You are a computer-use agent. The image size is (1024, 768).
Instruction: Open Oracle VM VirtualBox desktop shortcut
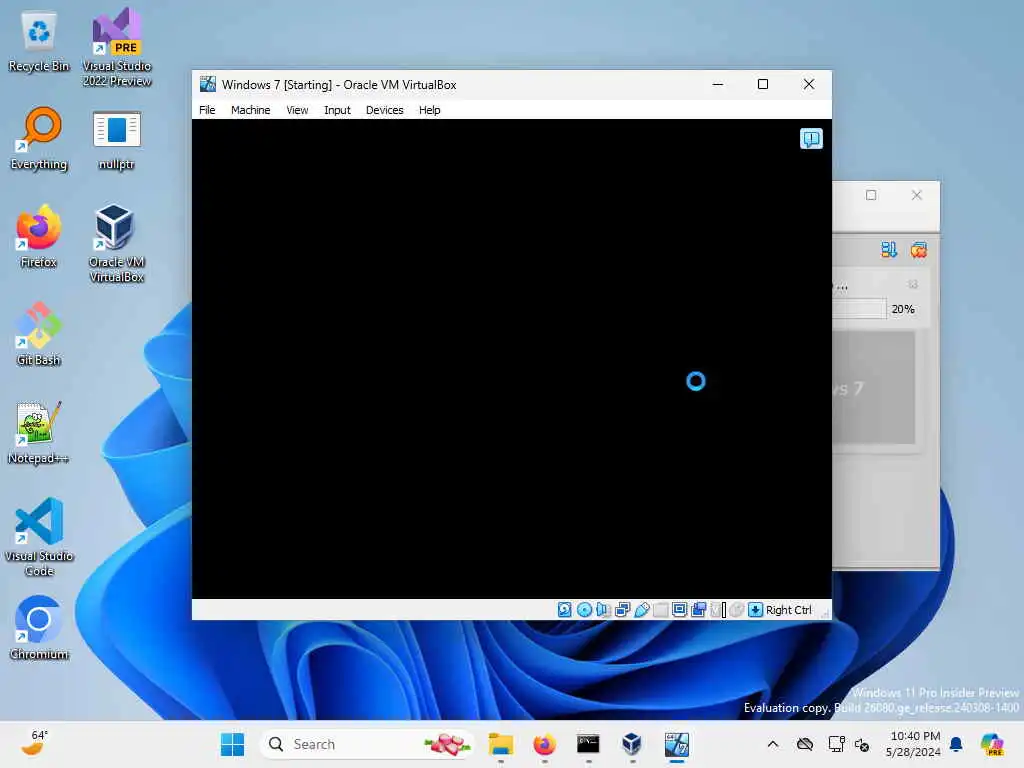click(x=116, y=244)
